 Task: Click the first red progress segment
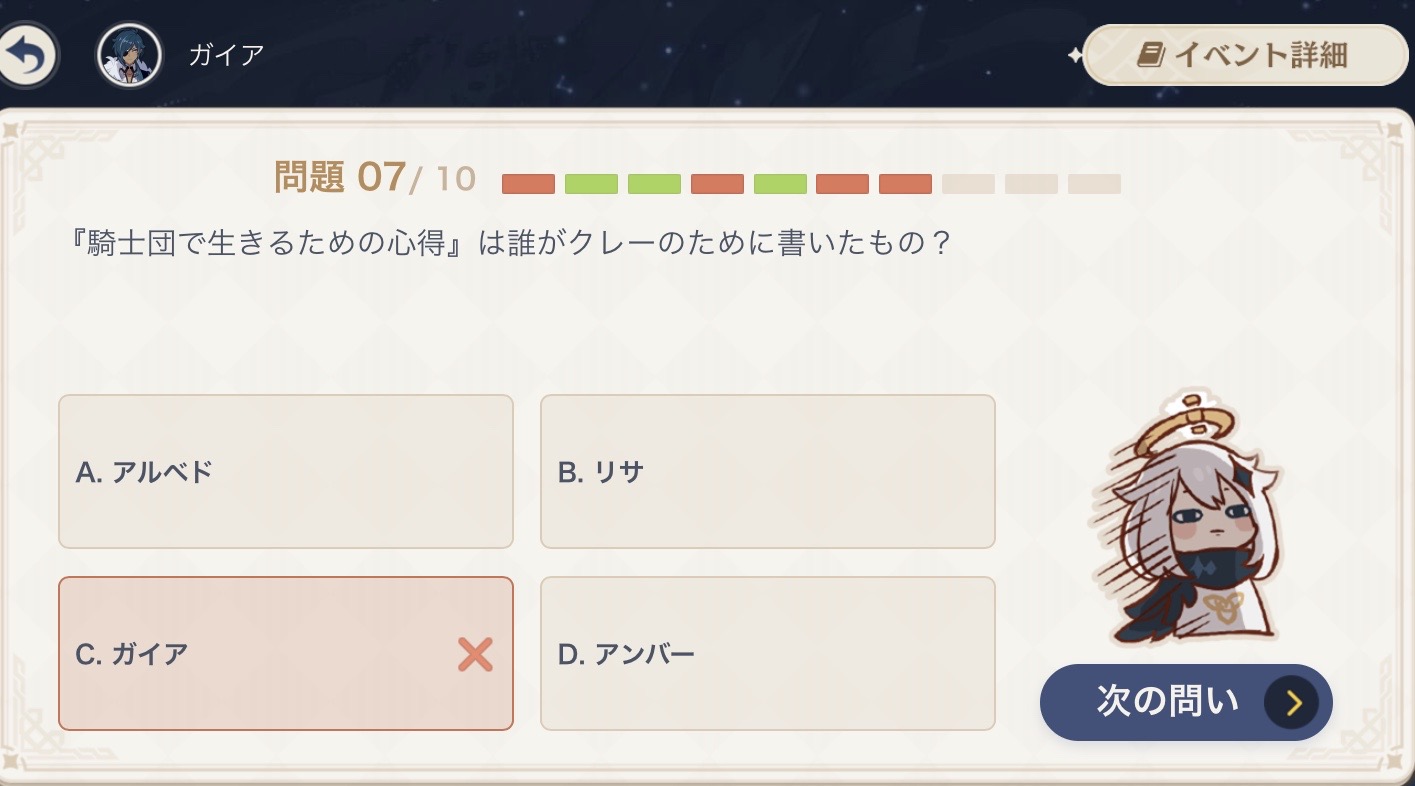click(x=528, y=184)
